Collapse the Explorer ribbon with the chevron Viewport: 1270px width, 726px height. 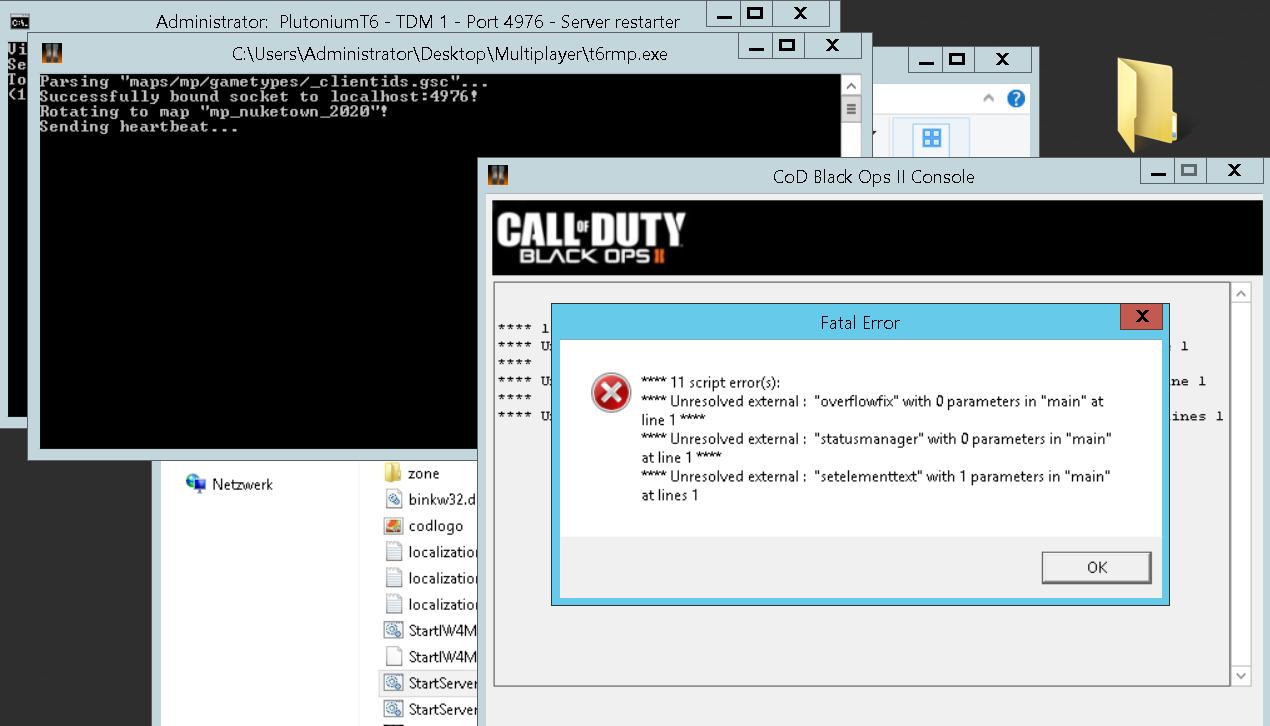point(988,98)
